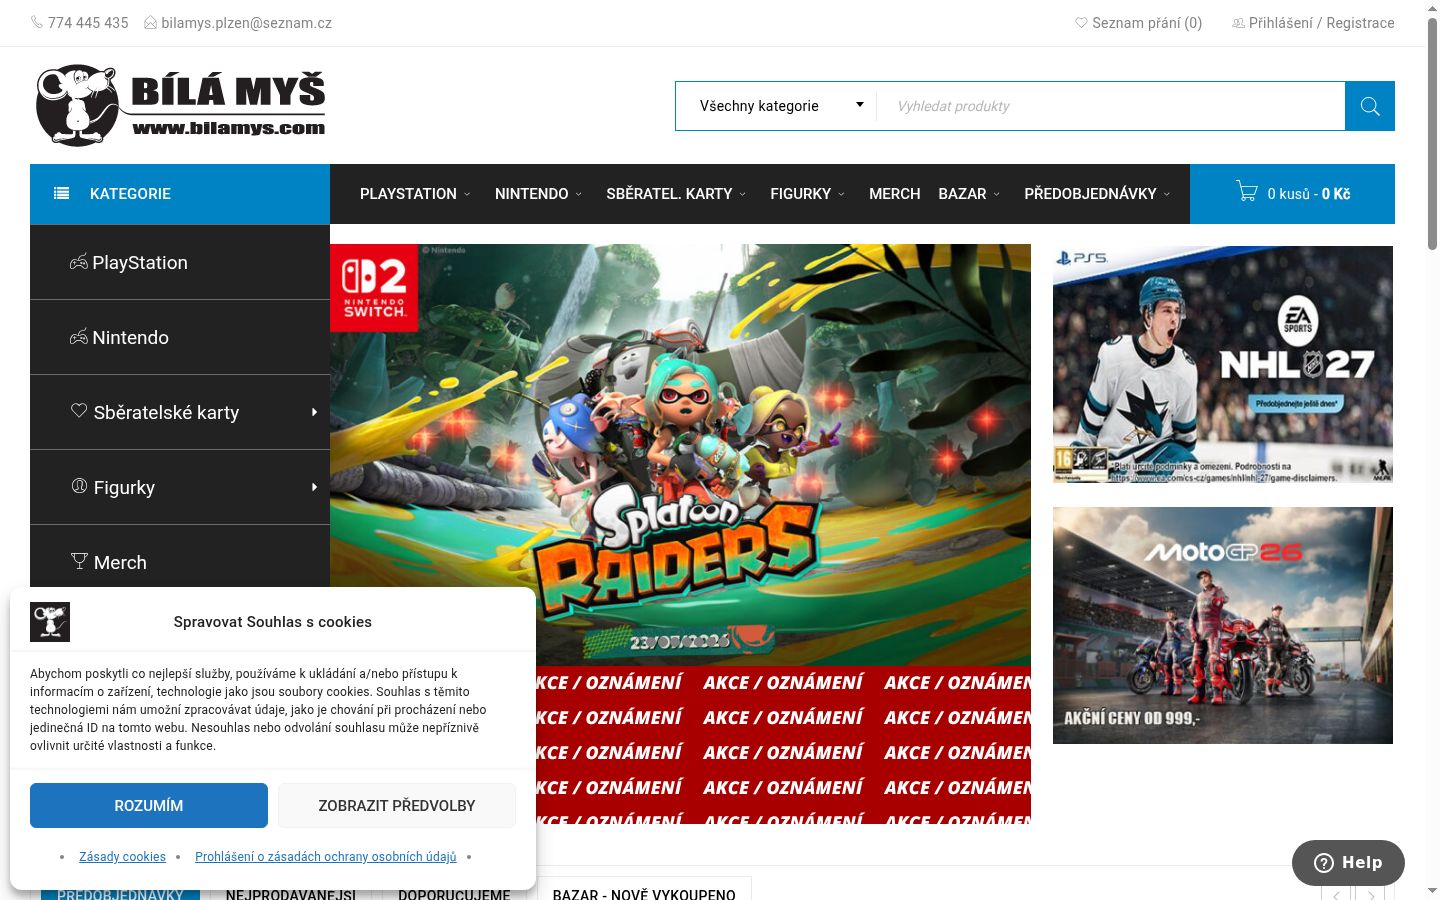Click the next carousel arrow
Viewport: 1440px width, 900px height.
tap(1371, 893)
